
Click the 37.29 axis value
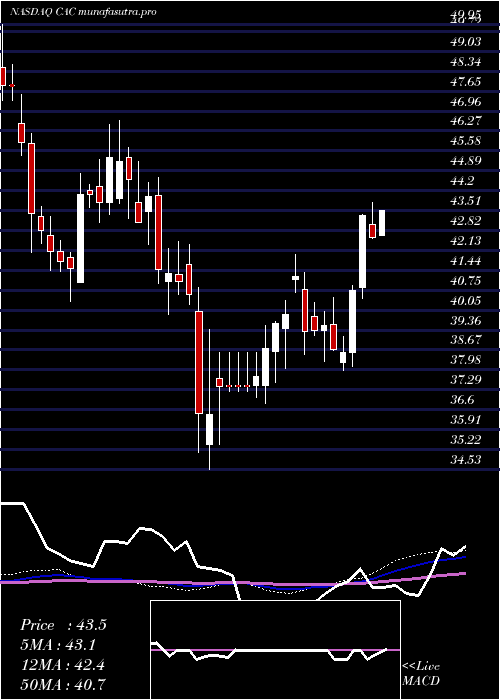(x=466, y=380)
